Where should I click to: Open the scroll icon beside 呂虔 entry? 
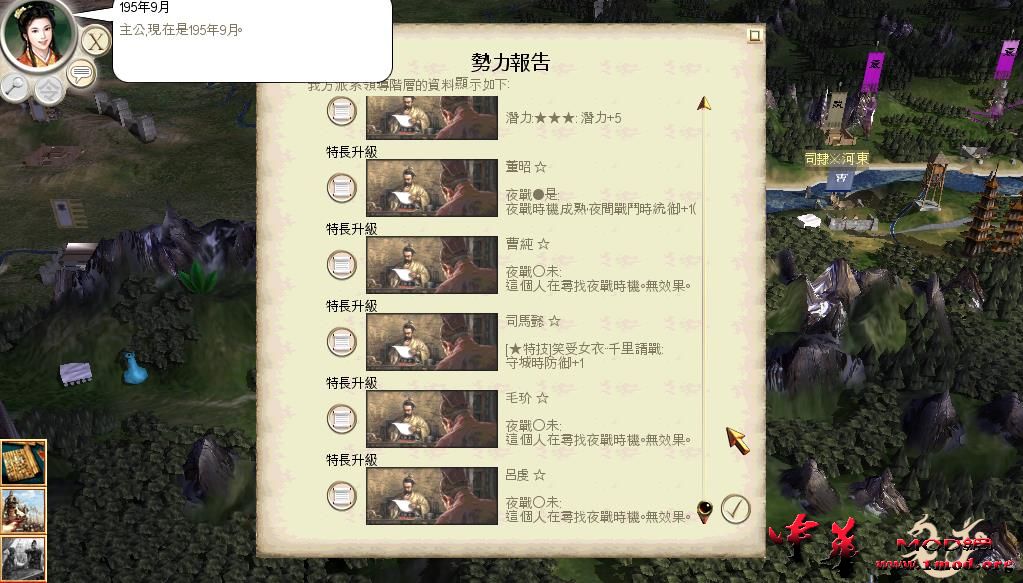pos(341,496)
